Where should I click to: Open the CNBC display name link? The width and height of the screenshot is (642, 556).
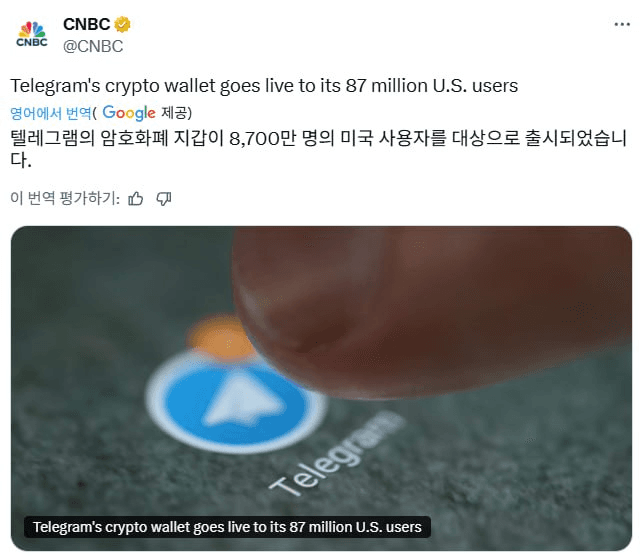pyautogui.click(x=87, y=24)
